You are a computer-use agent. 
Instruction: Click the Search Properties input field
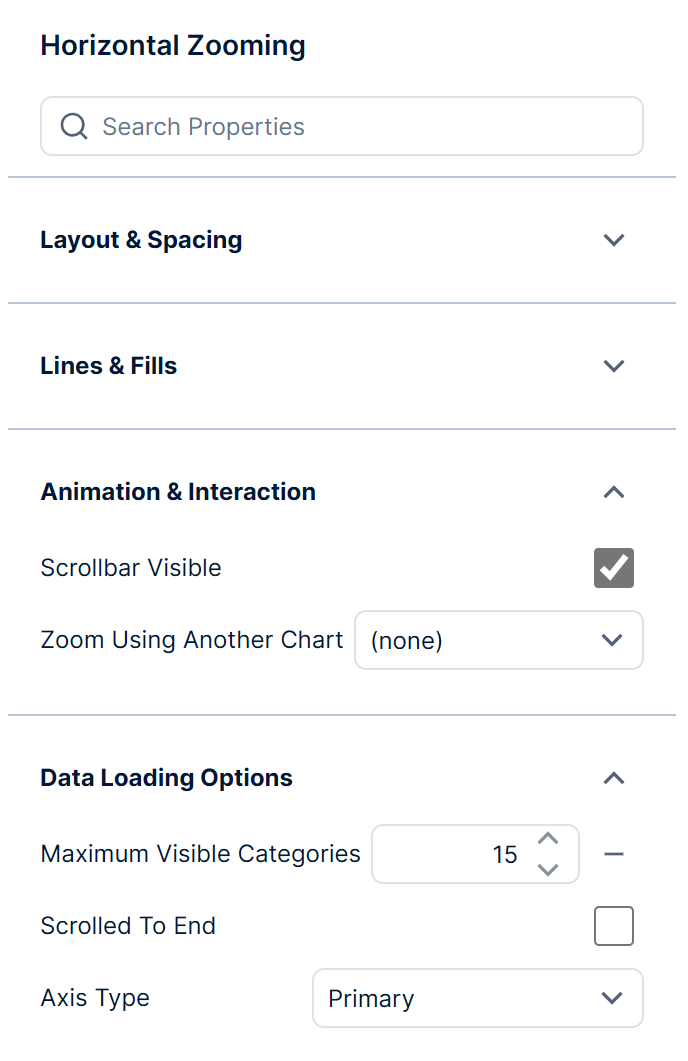(341, 126)
